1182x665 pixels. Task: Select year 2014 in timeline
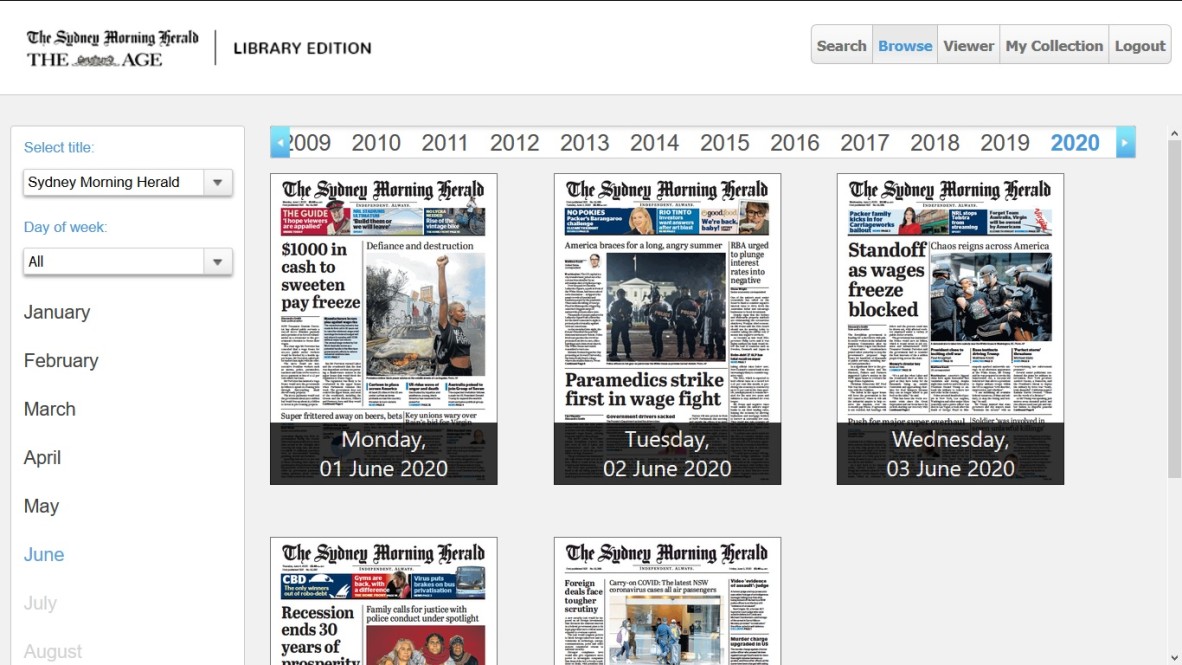point(654,142)
